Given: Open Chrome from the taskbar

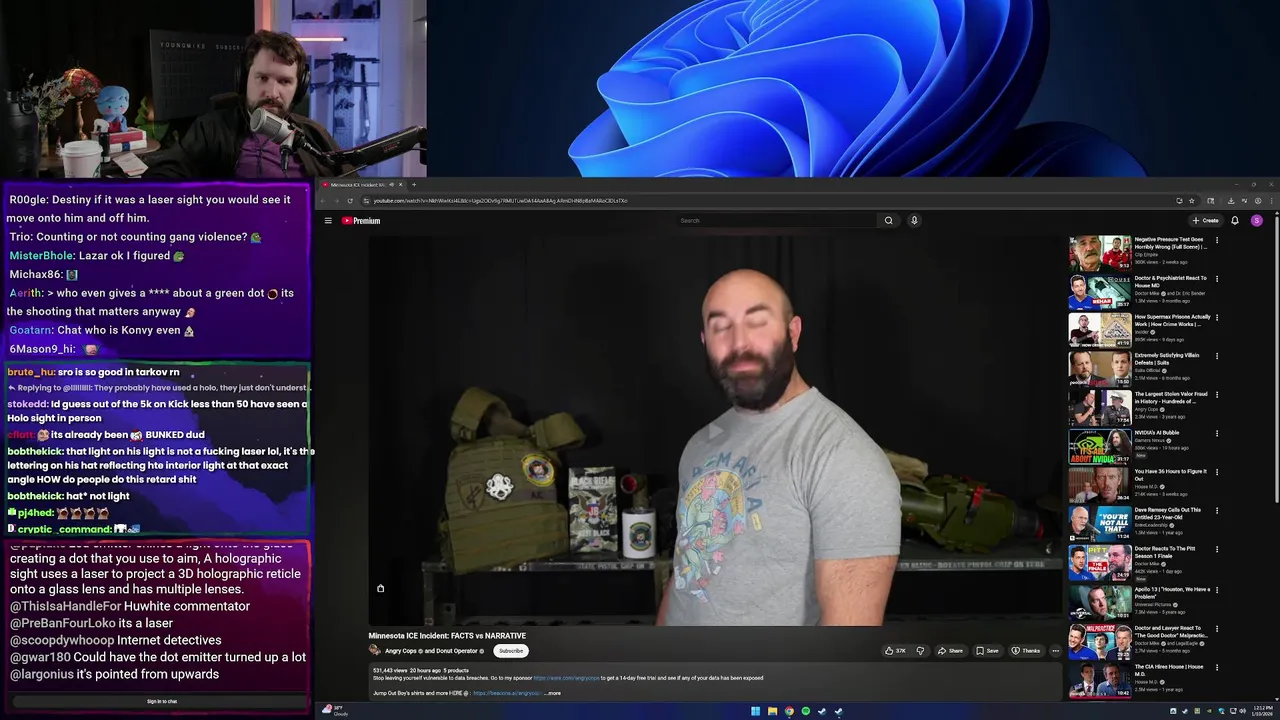Looking at the screenshot, I should pos(789,711).
